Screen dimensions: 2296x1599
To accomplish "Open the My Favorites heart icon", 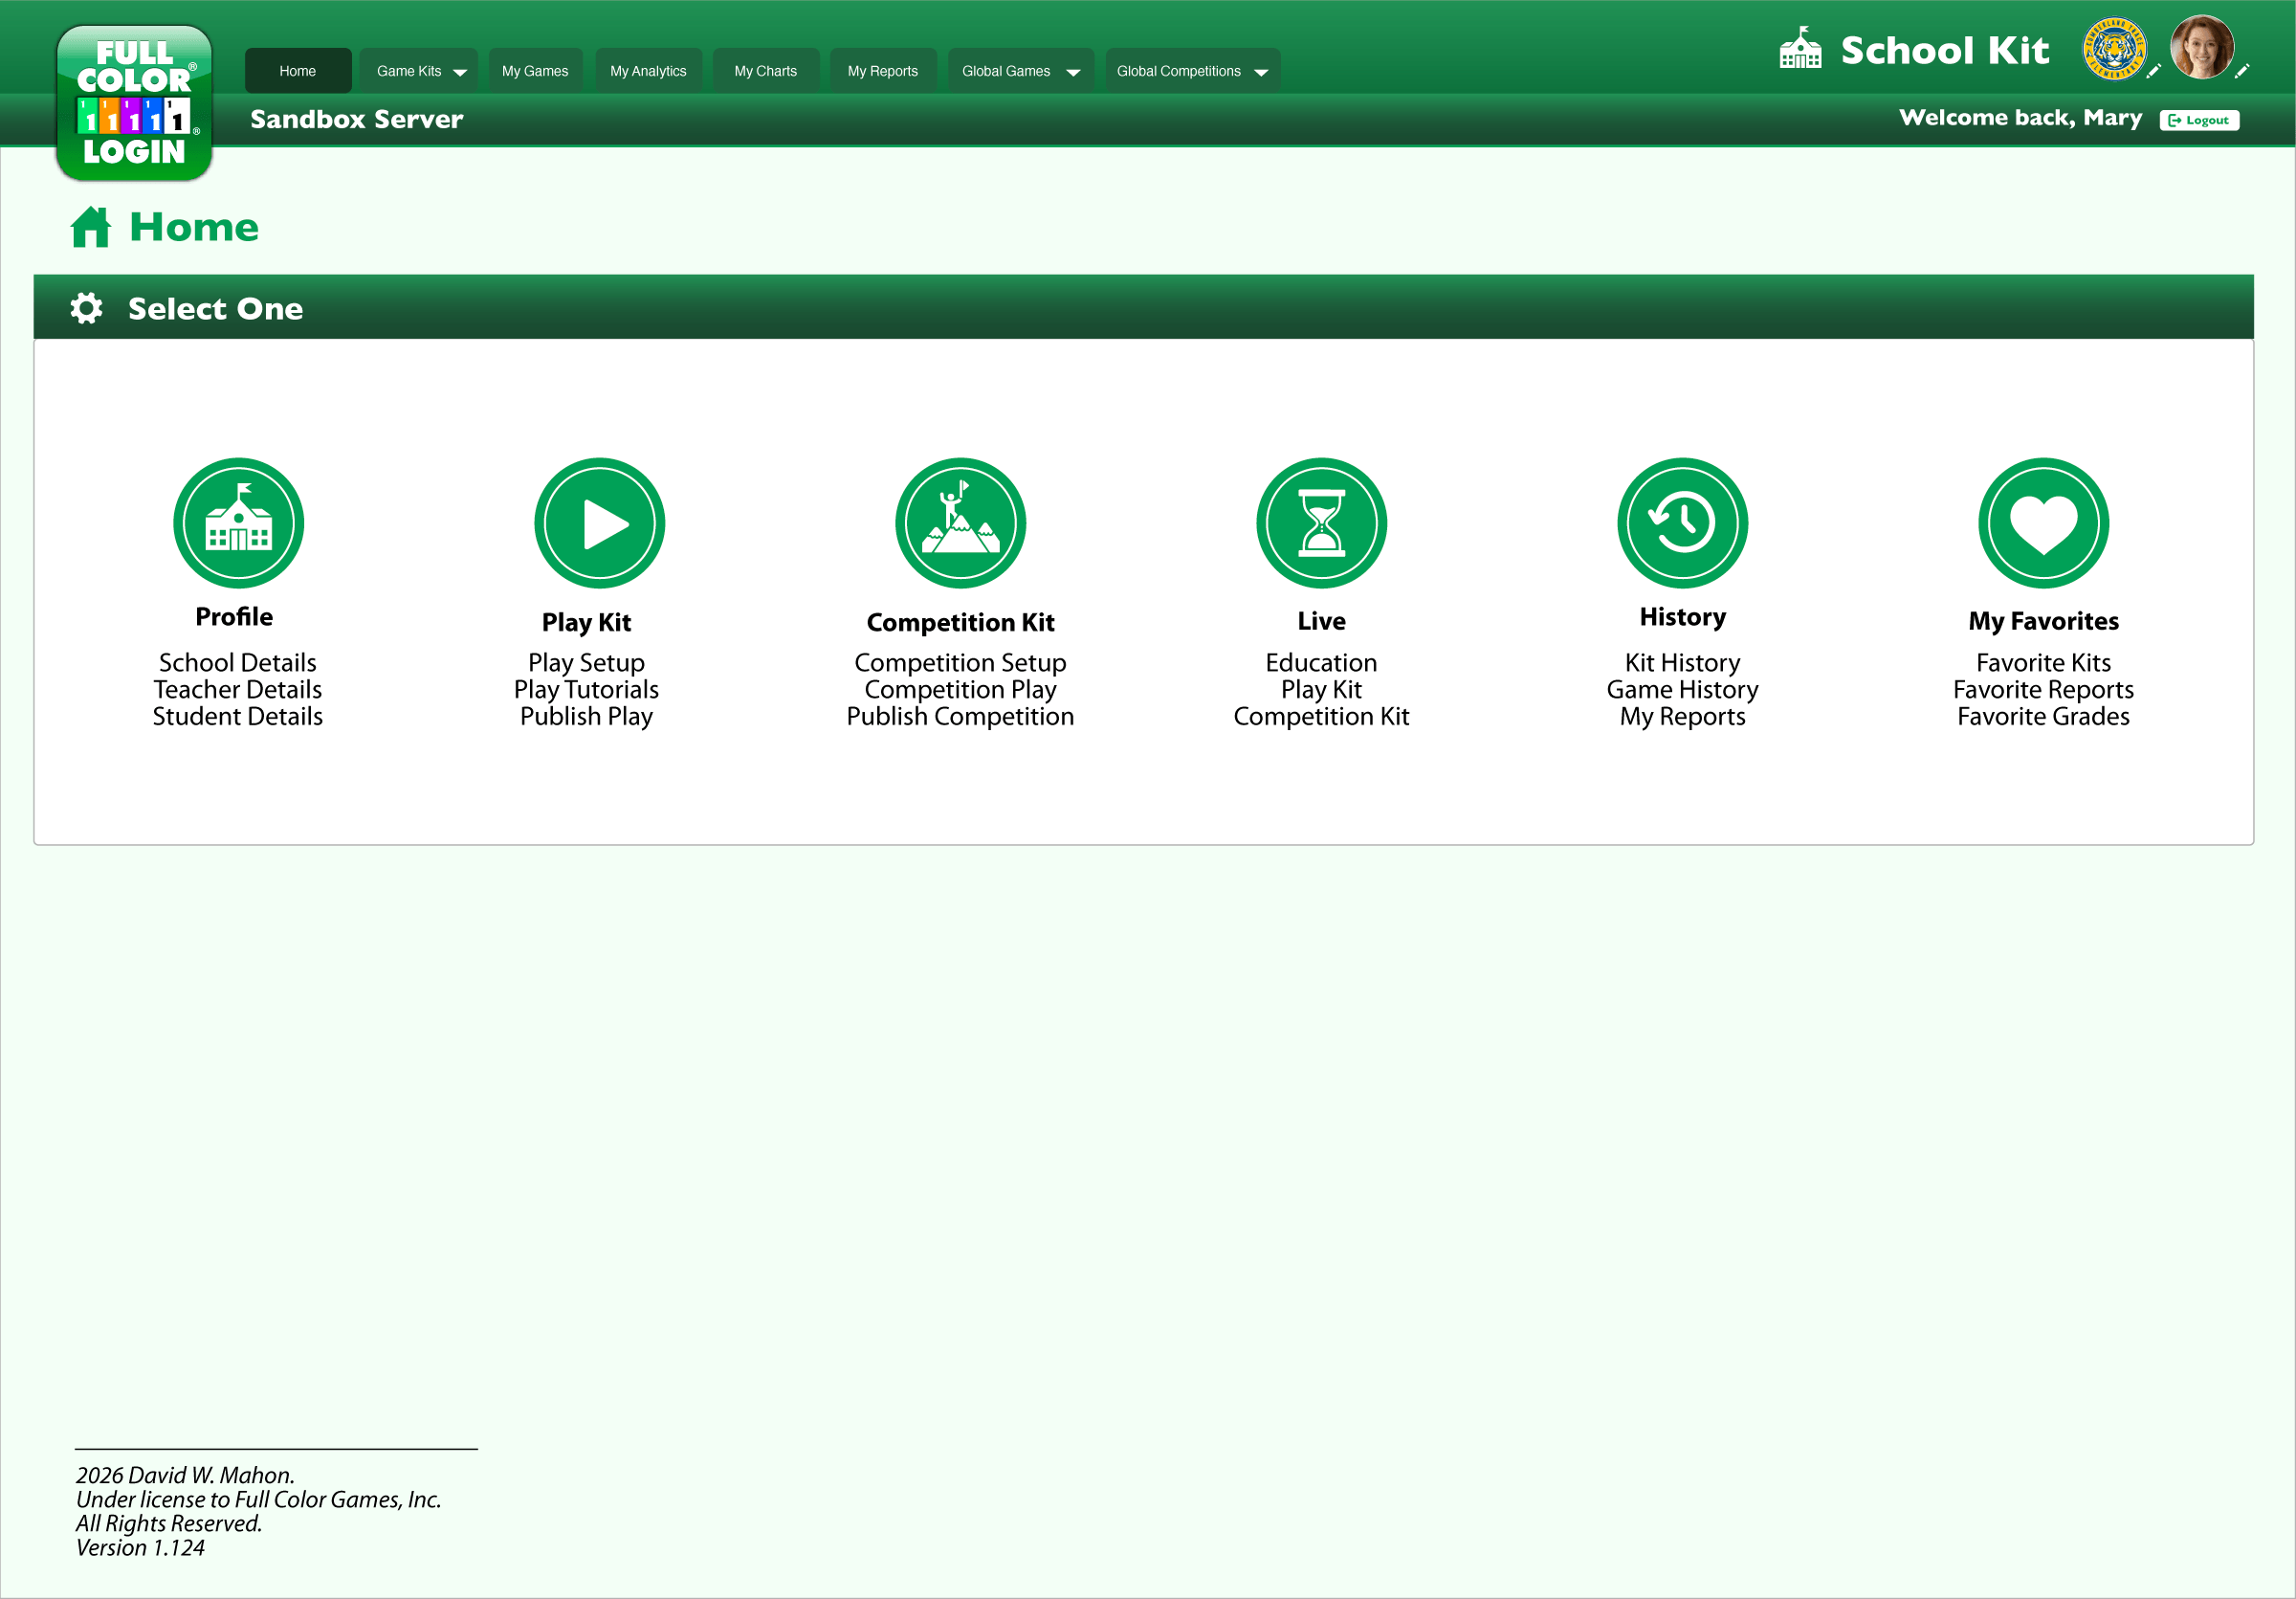I will pyautogui.click(x=2043, y=523).
